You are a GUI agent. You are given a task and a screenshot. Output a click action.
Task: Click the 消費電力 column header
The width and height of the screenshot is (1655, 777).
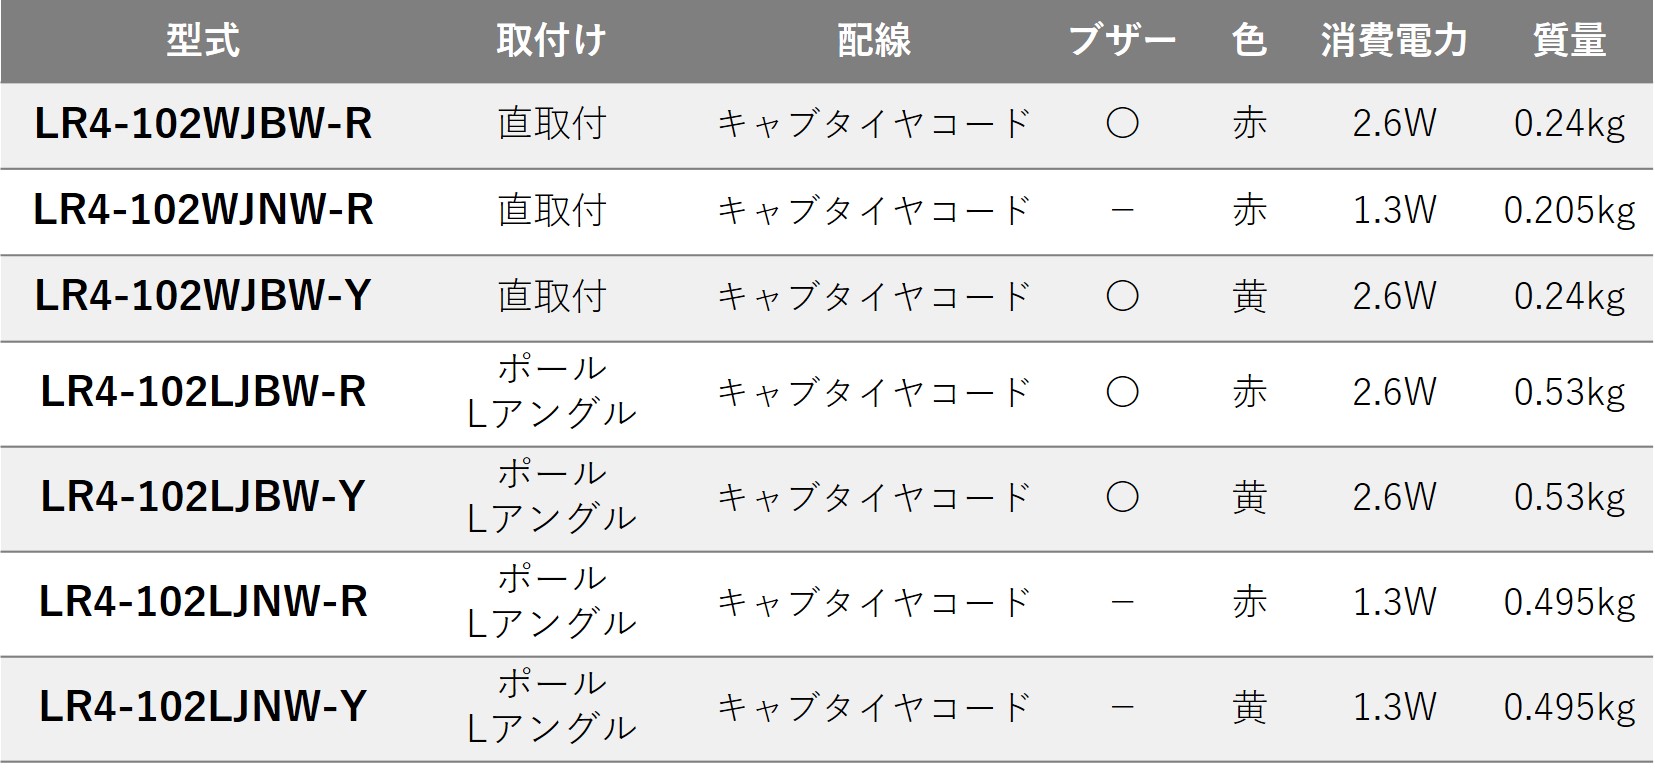click(x=1394, y=41)
